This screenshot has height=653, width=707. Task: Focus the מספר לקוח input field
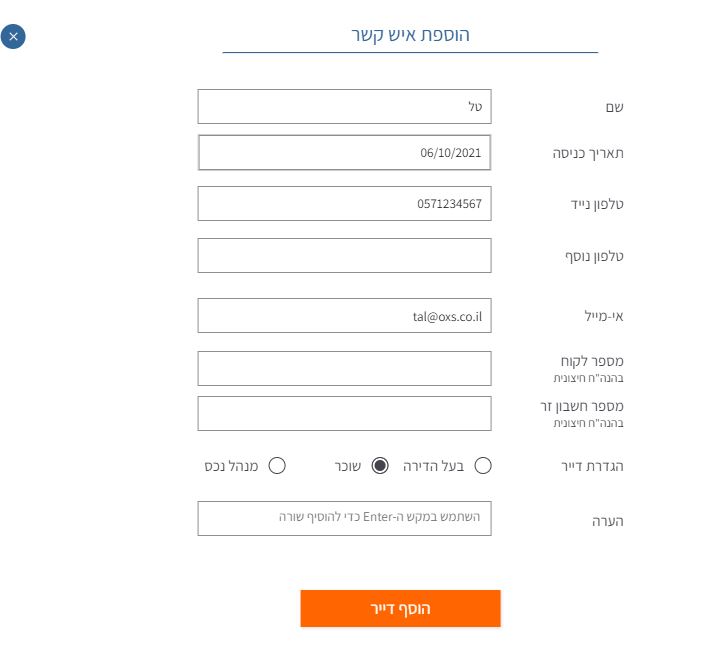click(344, 368)
